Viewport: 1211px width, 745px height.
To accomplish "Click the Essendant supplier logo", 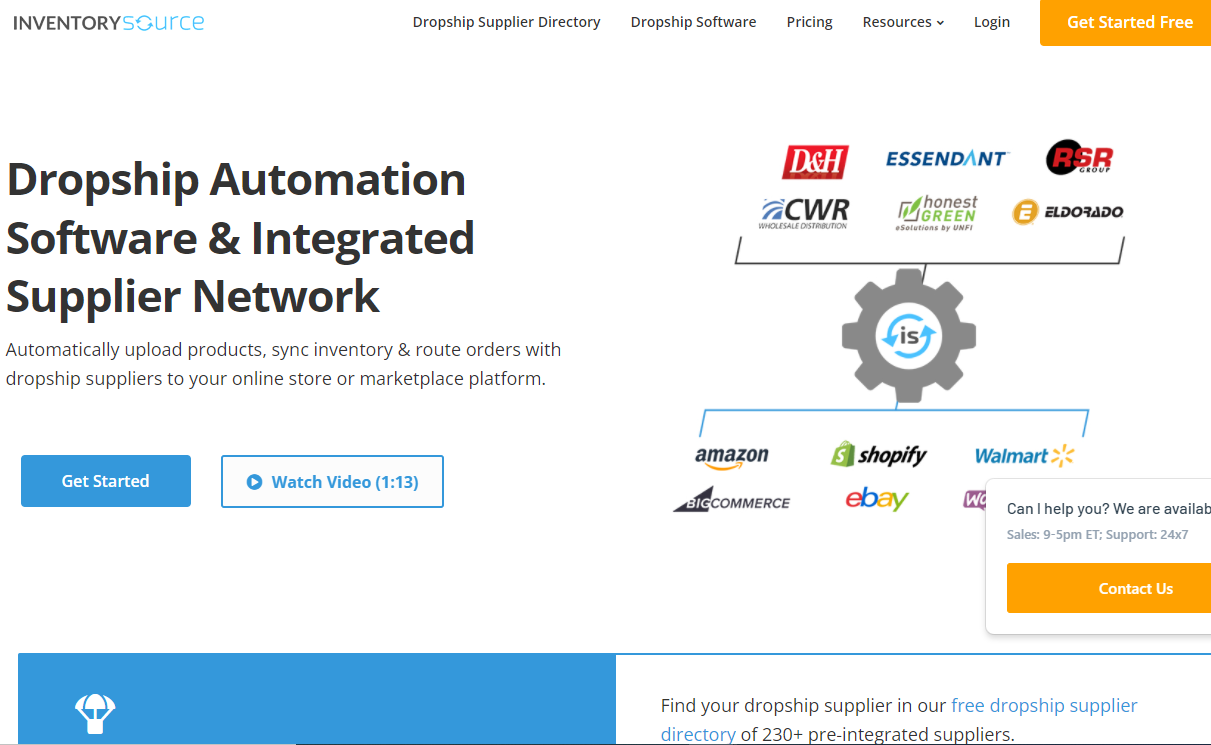I will [947, 158].
